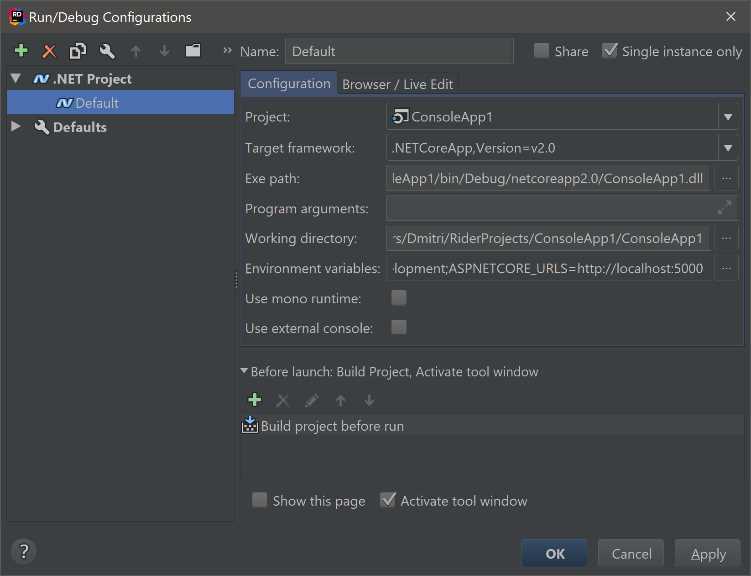Open the Project dropdown arrow
The width and height of the screenshot is (751, 576).
click(728, 117)
